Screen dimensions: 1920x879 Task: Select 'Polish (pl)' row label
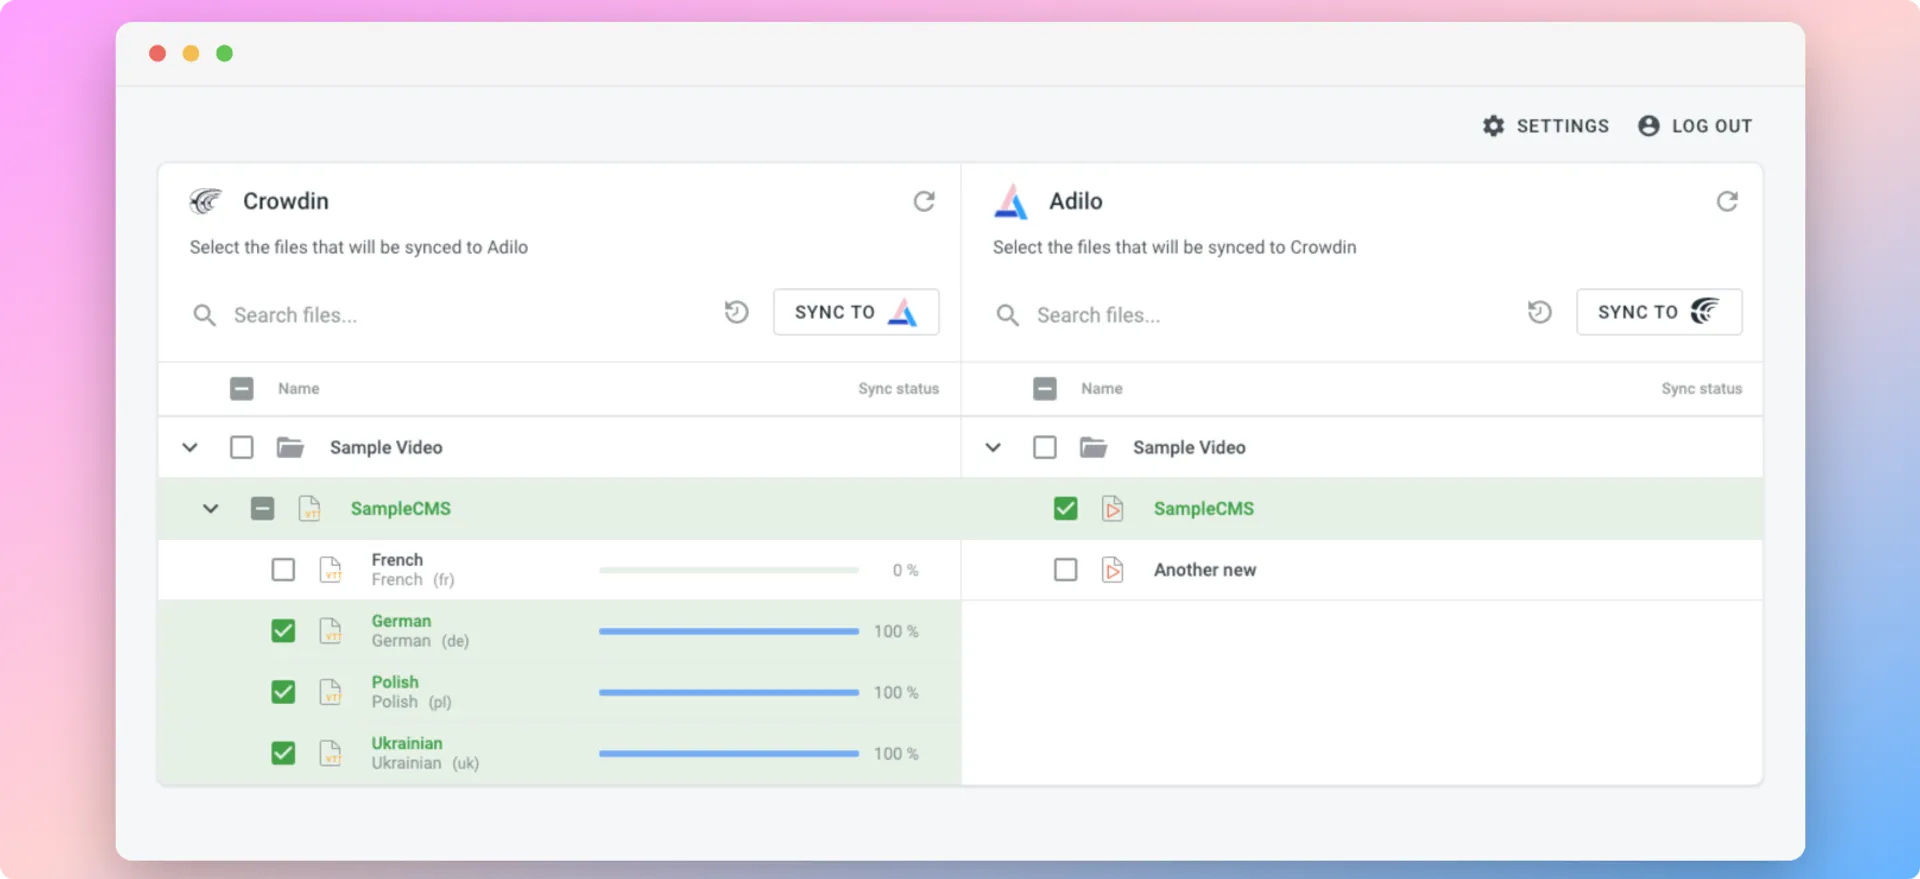pyautogui.click(x=412, y=692)
